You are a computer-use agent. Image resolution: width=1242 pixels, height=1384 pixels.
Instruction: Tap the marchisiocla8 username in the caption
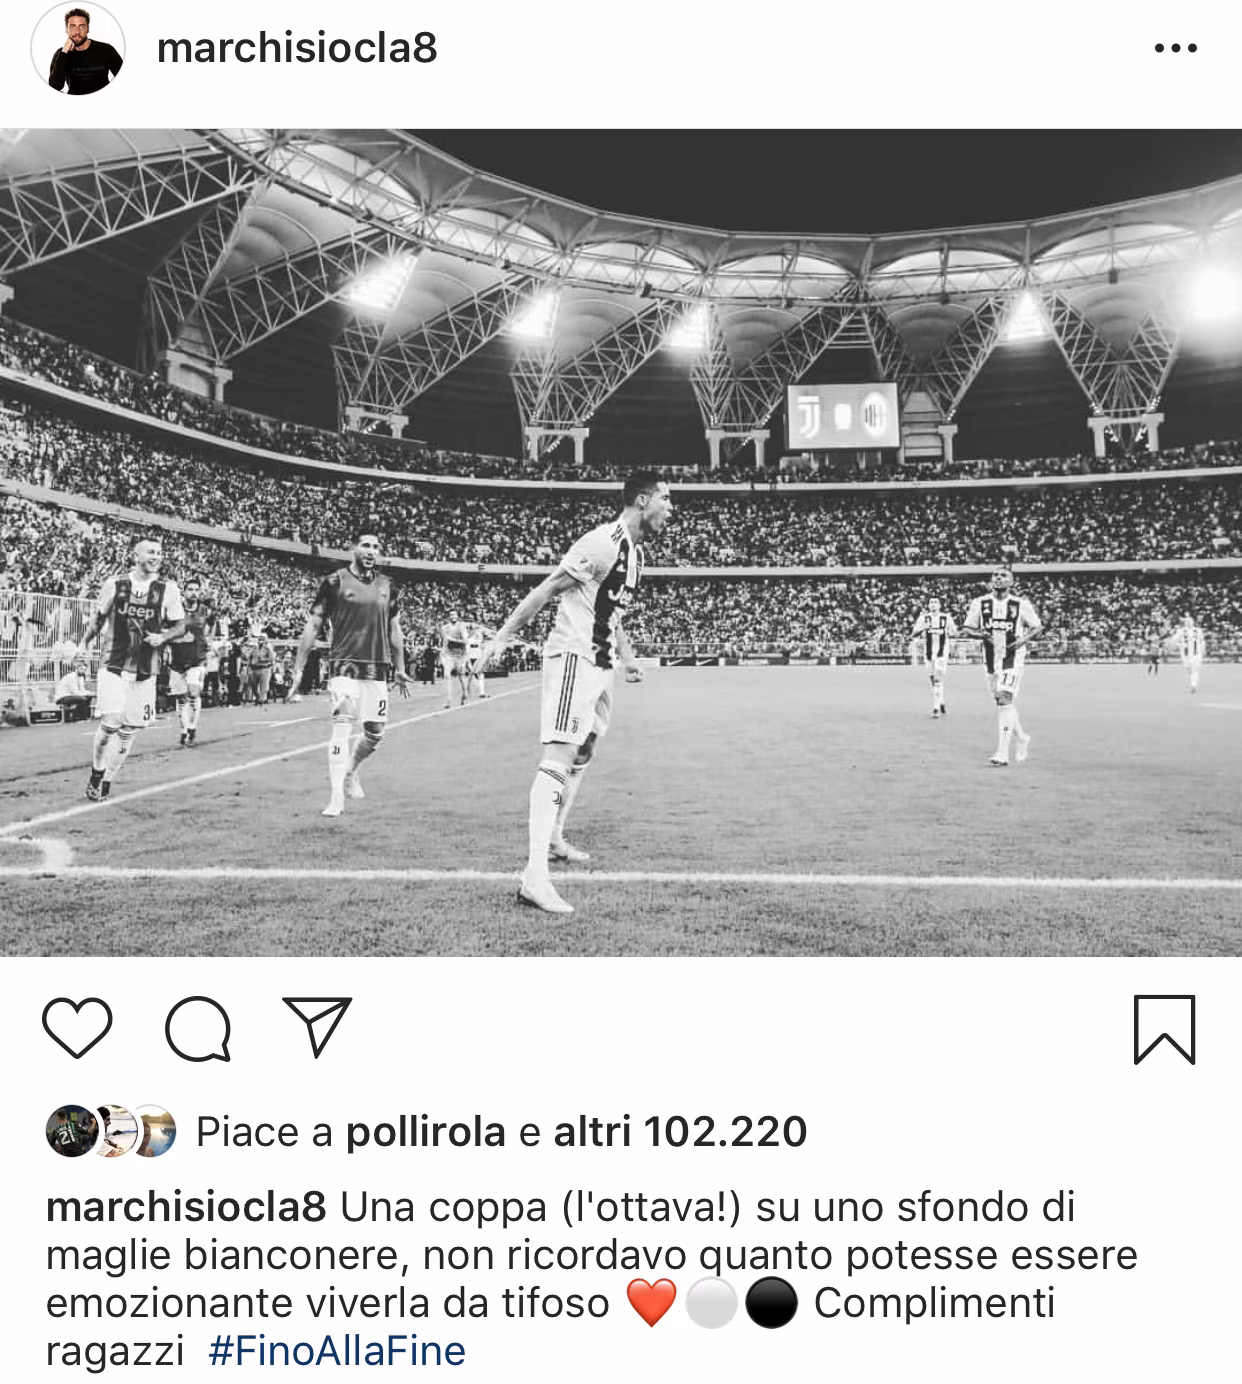pyautogui.click(x=186, y=1207)
